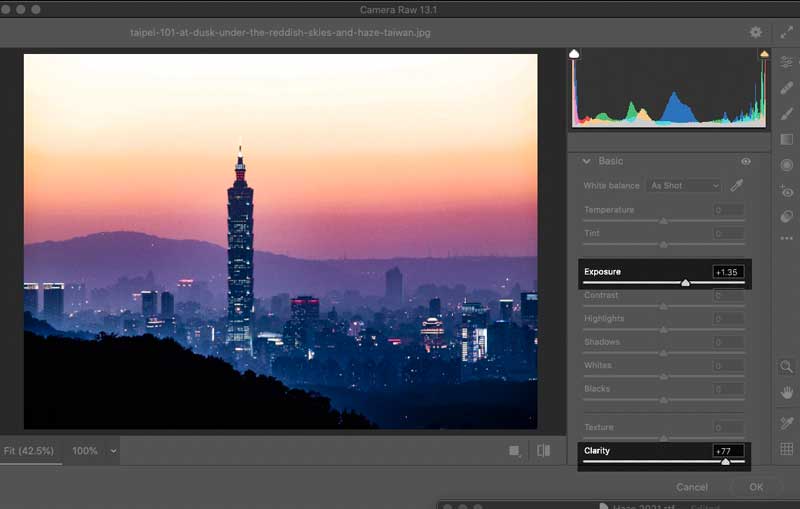Open Camera Raw preferences gear icon
Viewport: 800px width, 509px height.
pyautogui.click(x=756, y=32)
